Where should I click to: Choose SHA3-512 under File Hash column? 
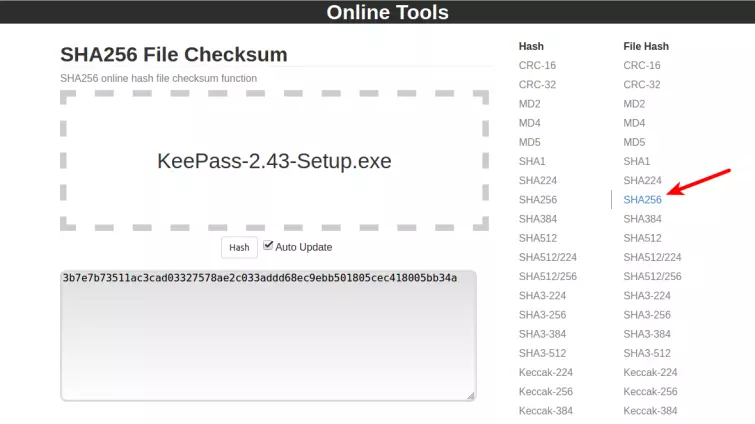coord(646,353)
